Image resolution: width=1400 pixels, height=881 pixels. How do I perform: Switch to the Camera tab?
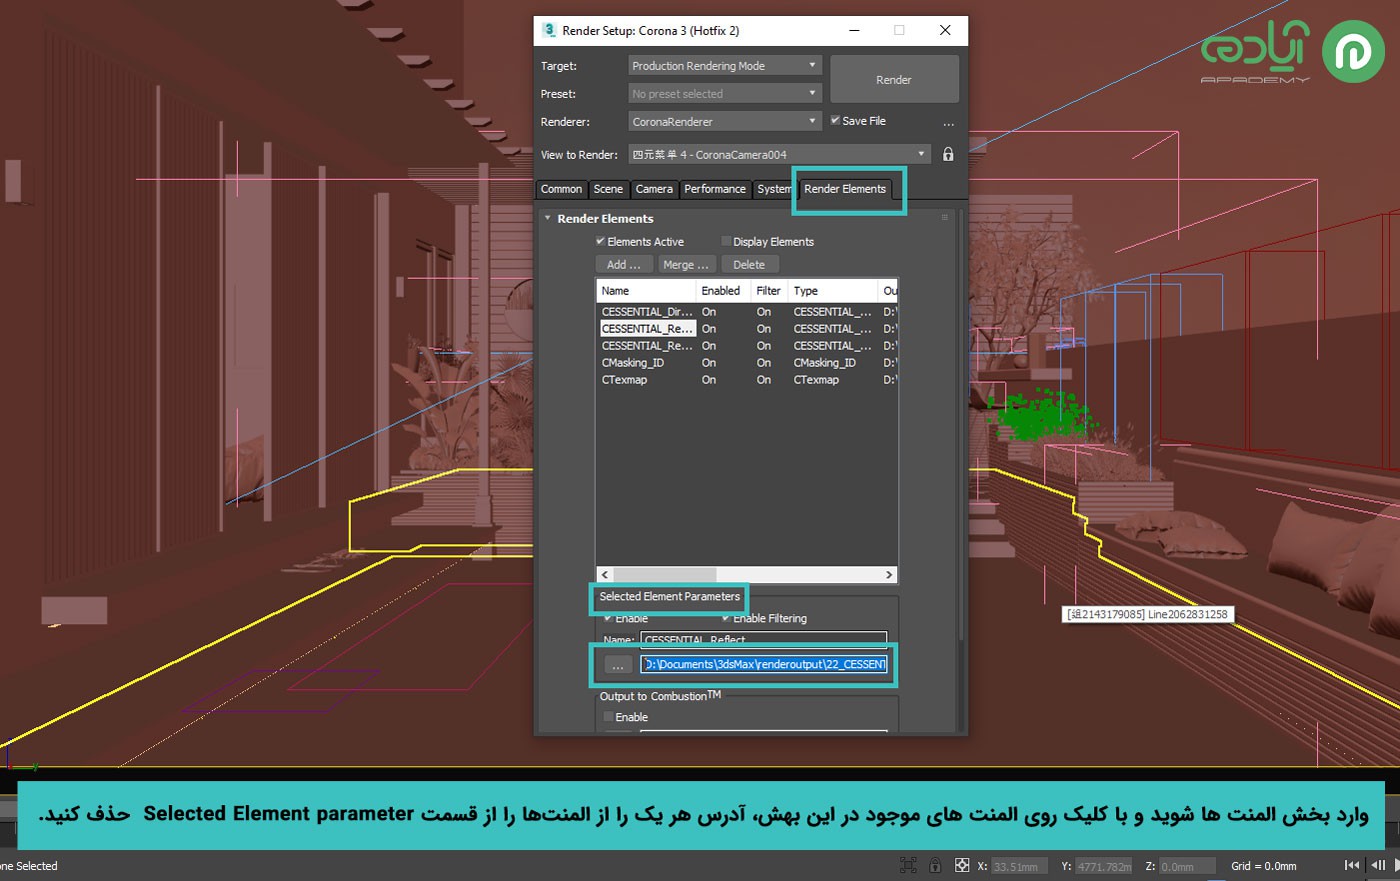654,189
